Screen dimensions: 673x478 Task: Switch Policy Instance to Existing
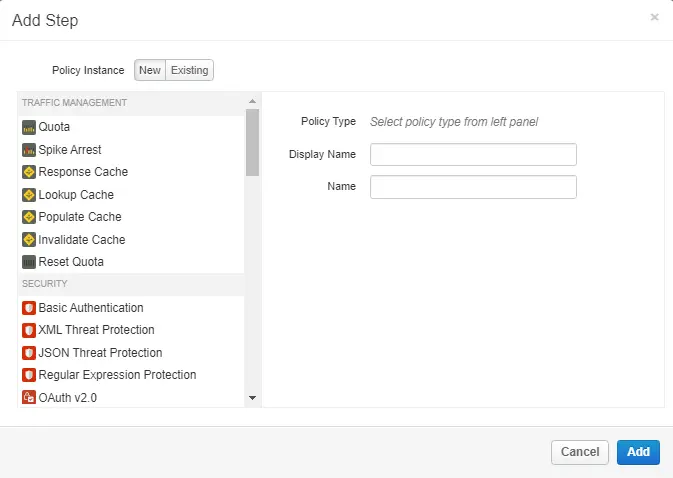pyautogui.click(x=189, y=70)
